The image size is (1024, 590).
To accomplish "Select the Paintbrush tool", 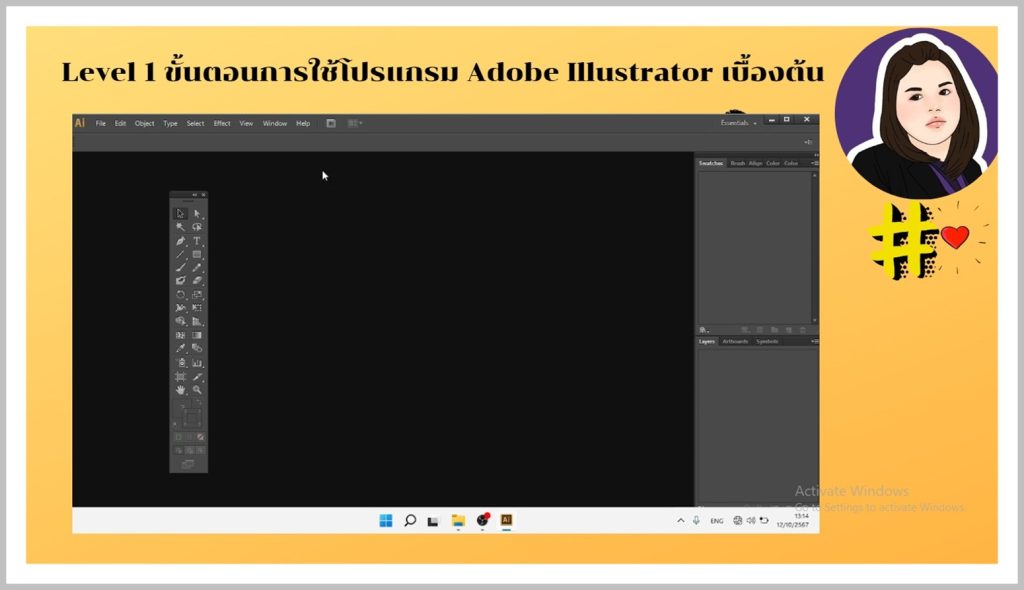I will 180,267.
